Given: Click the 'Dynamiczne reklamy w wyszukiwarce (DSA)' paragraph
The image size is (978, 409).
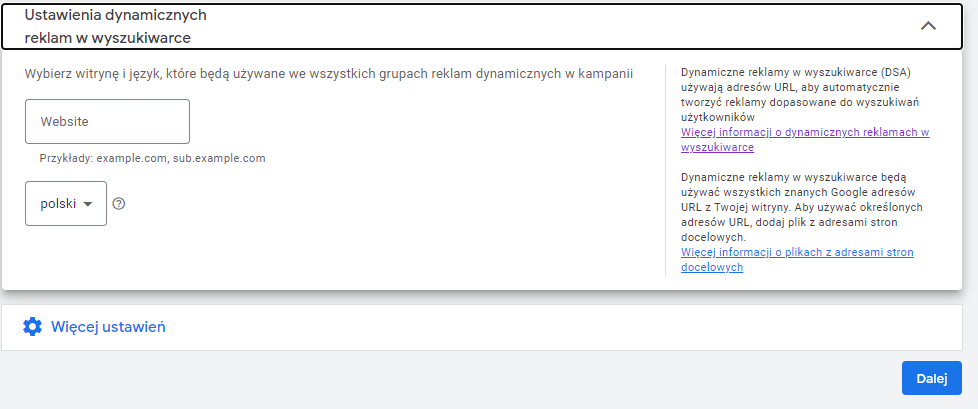Looking at the screenshot, I should [800, 94].
